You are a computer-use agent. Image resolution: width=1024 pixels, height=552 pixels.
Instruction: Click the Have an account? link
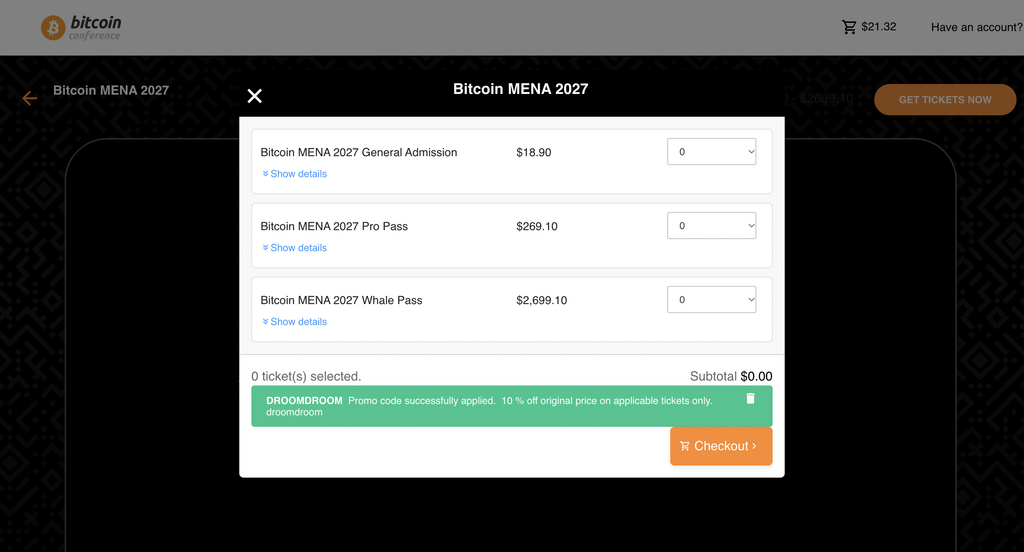coord(977,27)
